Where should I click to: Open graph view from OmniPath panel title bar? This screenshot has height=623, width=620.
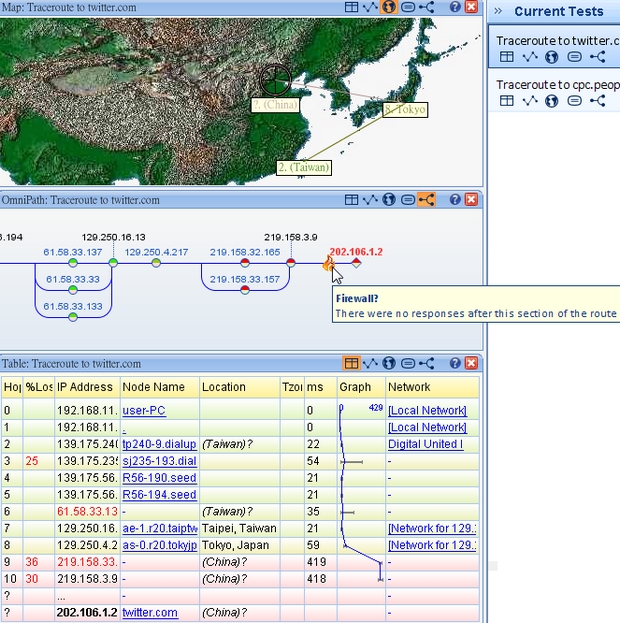pyautogui.click(x=370, y=199)
